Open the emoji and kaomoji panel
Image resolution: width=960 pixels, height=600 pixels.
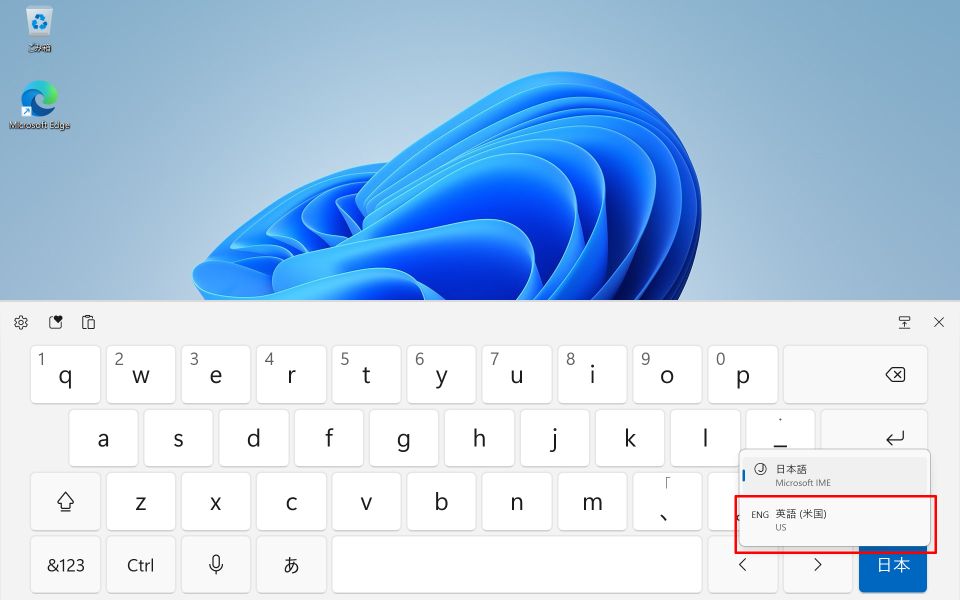pos(56,322)
